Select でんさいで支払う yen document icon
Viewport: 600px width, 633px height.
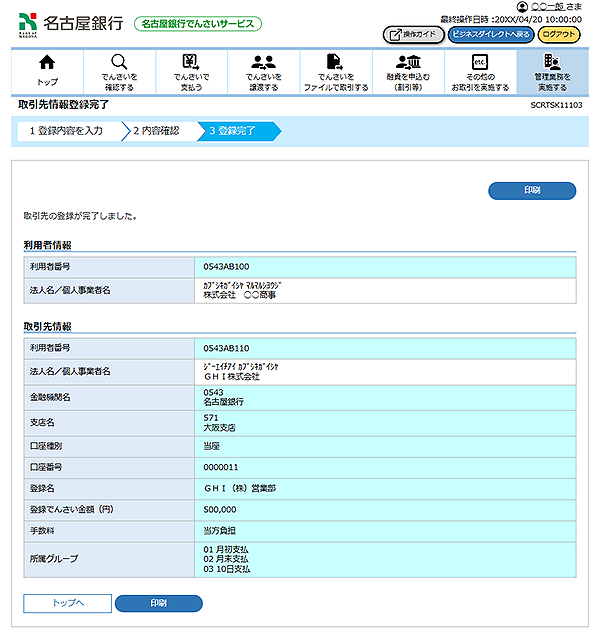(x=191, y=63)
